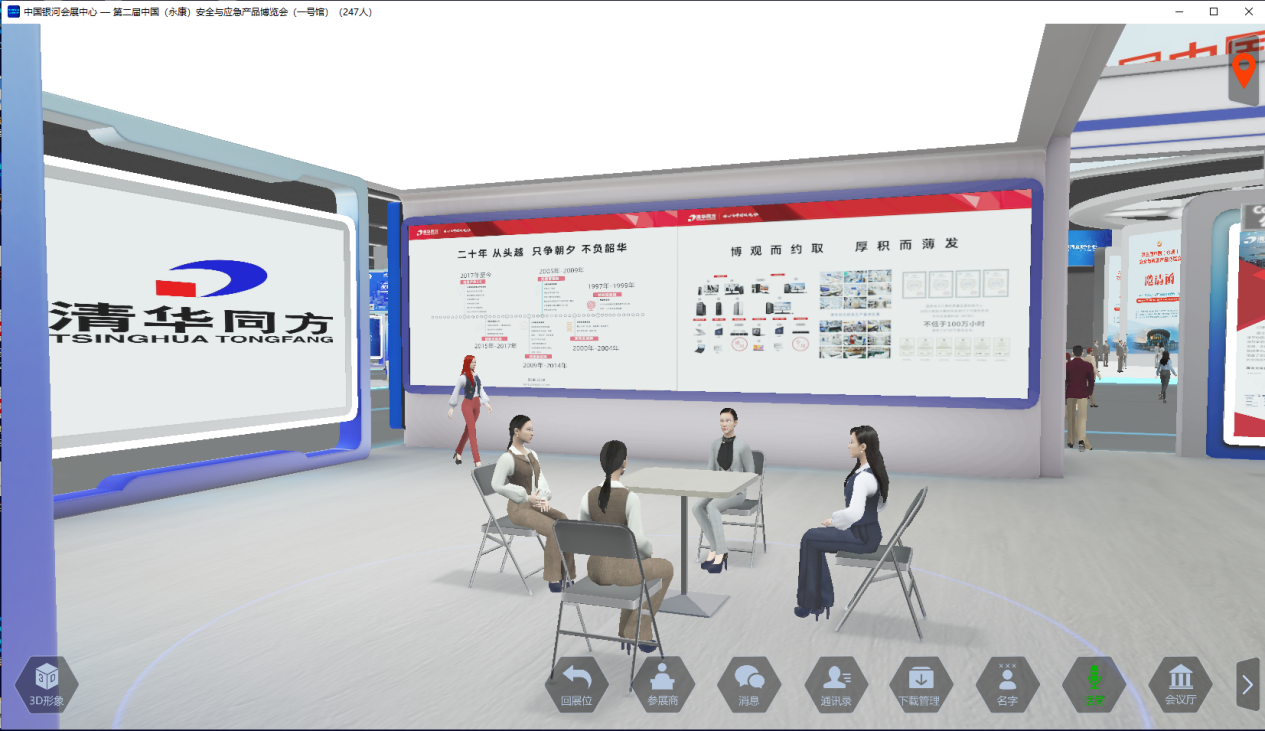Open the 通讯录 contacts icon
The image size is (1265, 731).
click(x=836, y=685)
